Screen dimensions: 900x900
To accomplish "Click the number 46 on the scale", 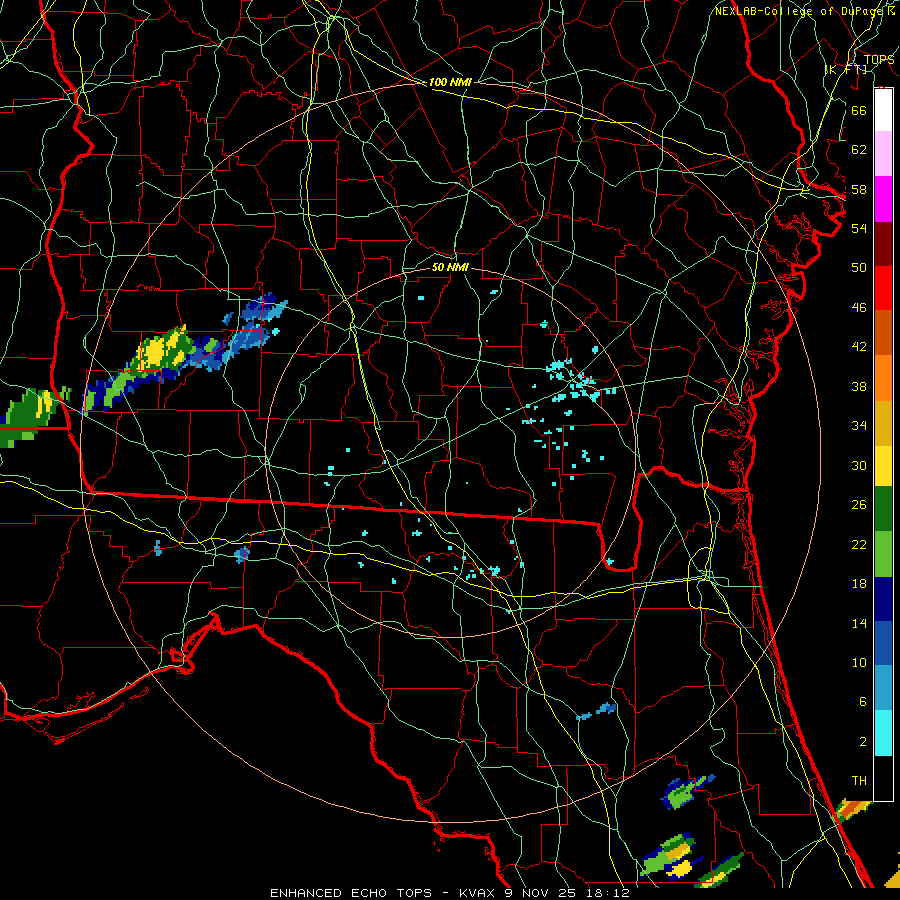I will (859, 308).
